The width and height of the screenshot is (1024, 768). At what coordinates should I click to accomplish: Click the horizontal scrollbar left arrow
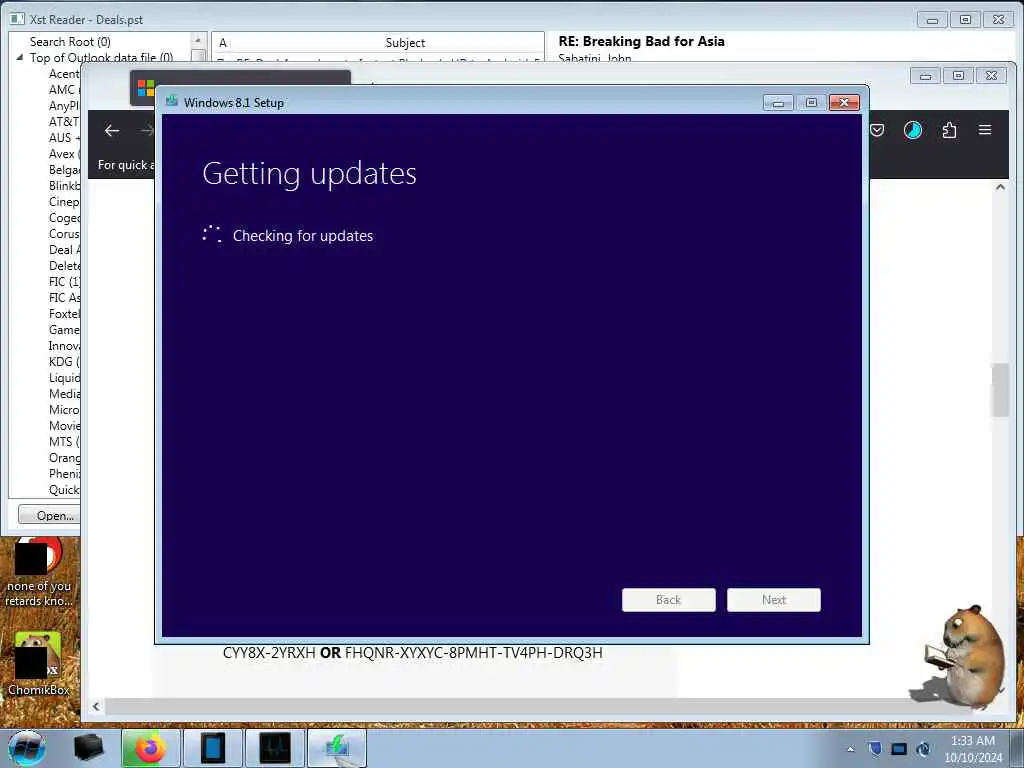pyautogui.click(x=96, y=706)
